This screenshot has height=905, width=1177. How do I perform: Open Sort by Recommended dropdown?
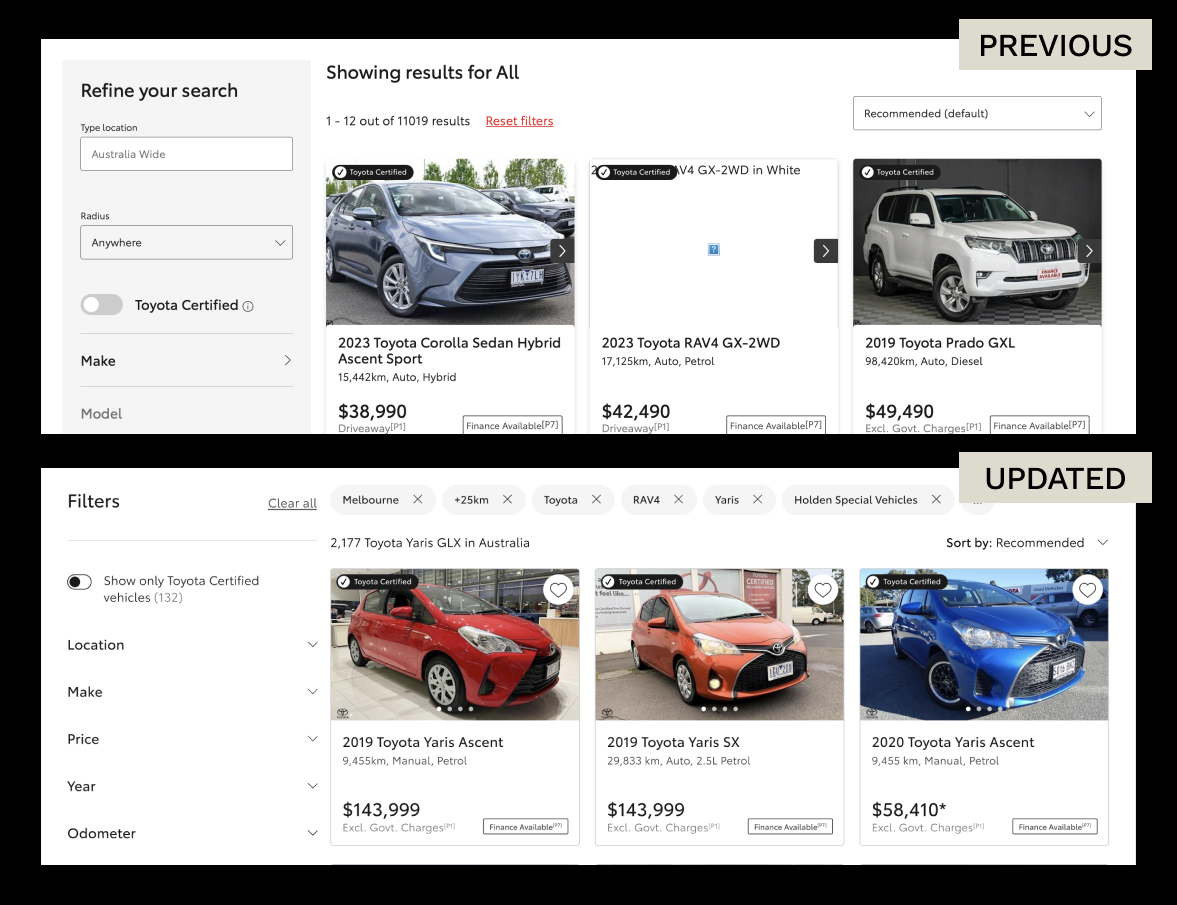point(1027,543)
